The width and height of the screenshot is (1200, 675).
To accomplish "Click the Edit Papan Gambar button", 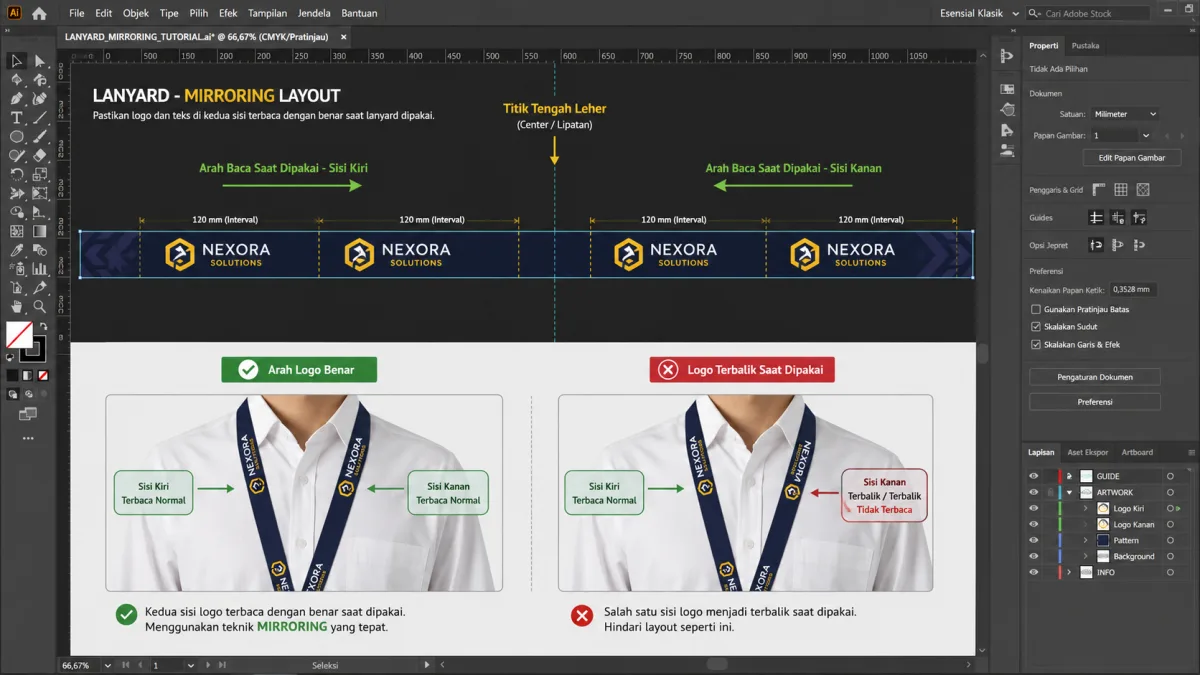I will pyautogui.click(x=1132, y=158).
